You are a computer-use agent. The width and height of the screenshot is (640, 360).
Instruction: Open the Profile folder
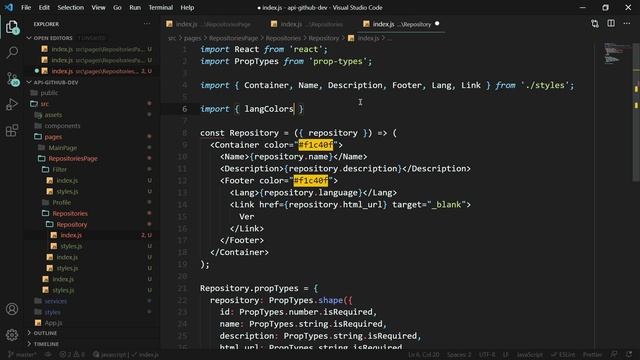(61, 202)
